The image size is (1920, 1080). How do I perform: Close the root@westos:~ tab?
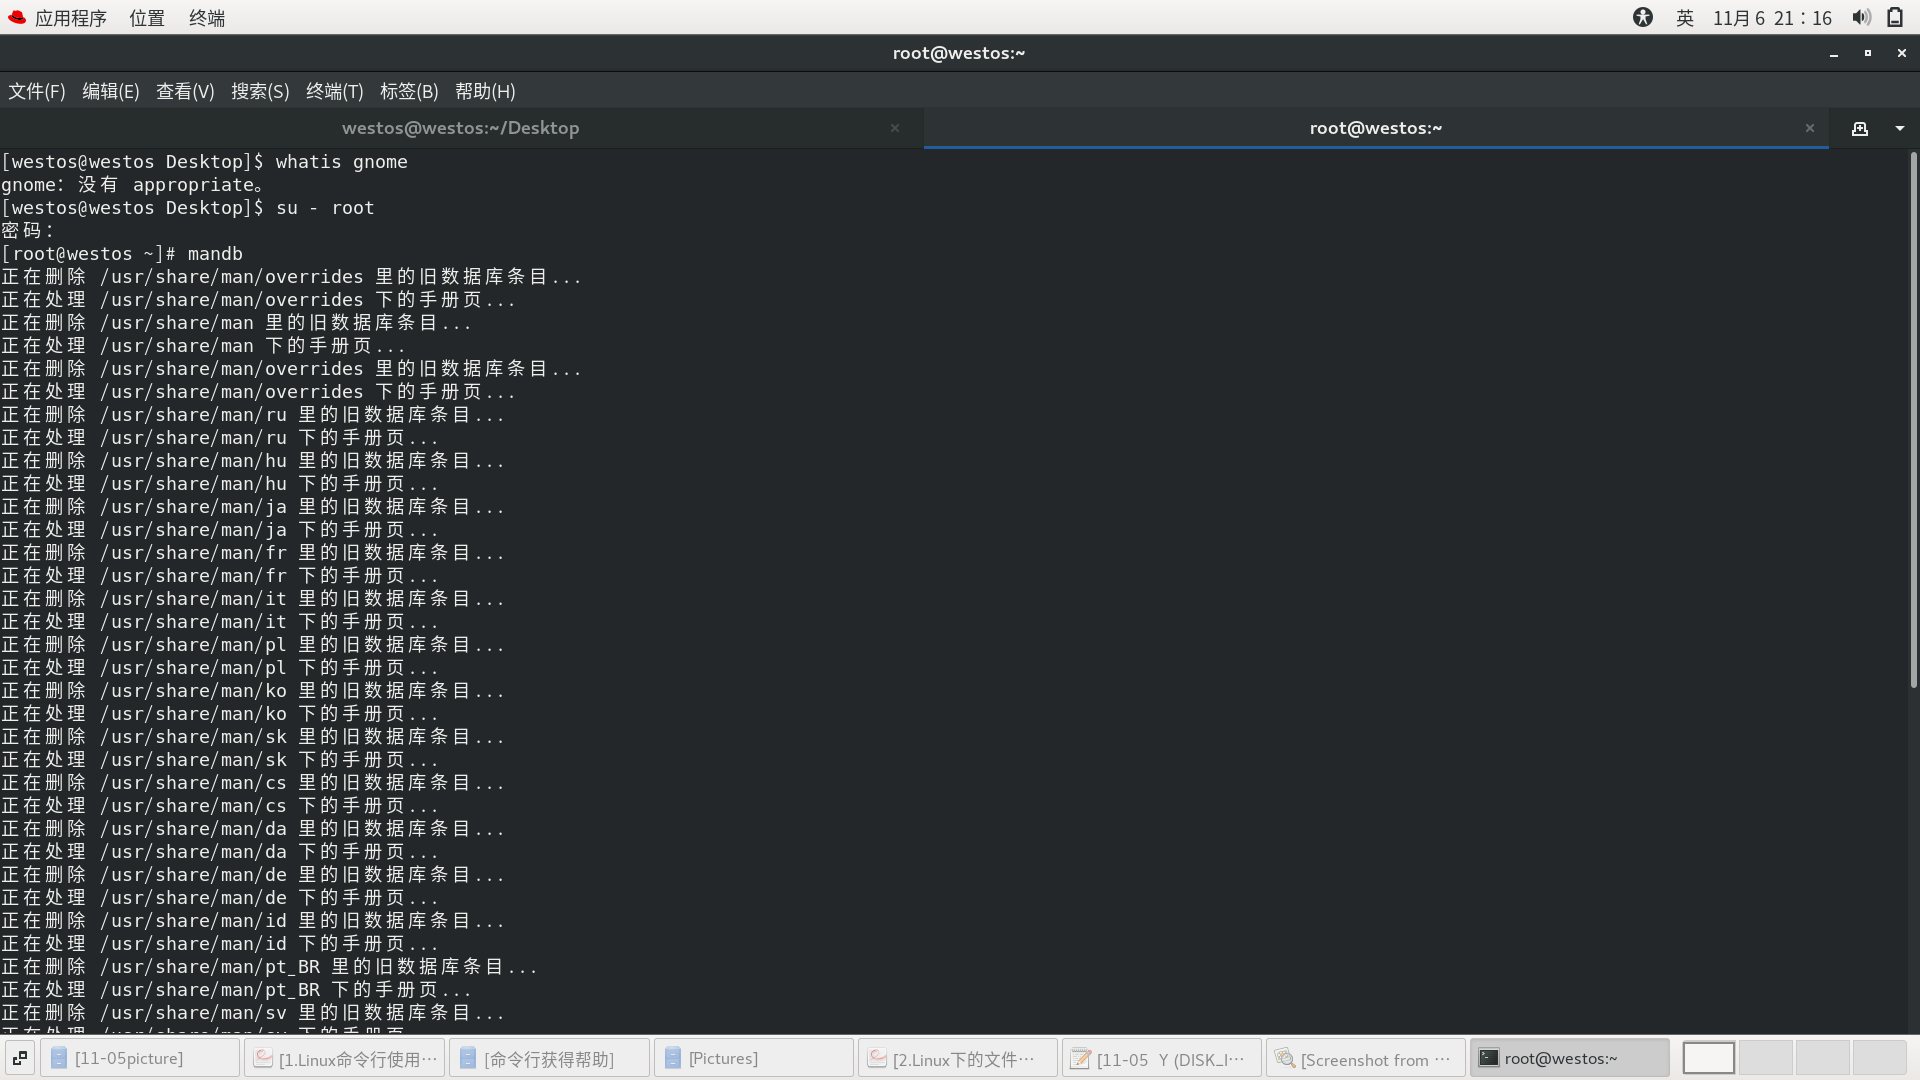point(1809,128)
